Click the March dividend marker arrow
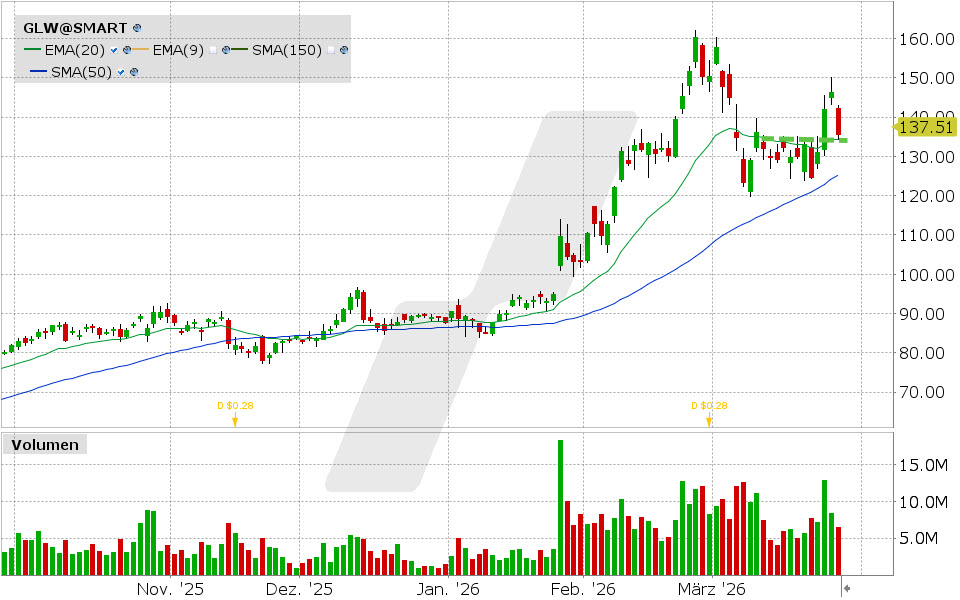This screenshot has width=960, height=600. [x=709, y=422]
